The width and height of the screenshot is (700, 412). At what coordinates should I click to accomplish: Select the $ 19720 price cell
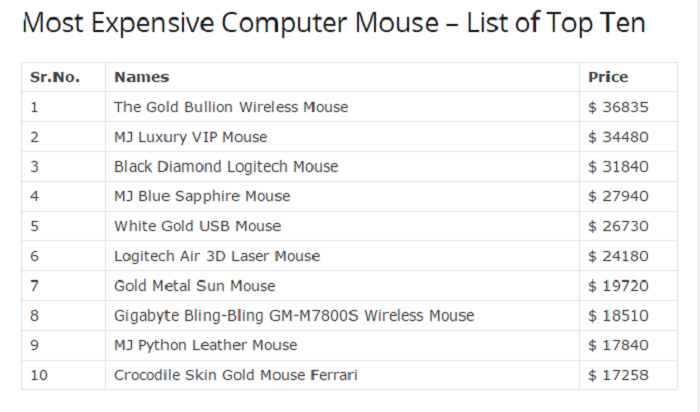619,286
